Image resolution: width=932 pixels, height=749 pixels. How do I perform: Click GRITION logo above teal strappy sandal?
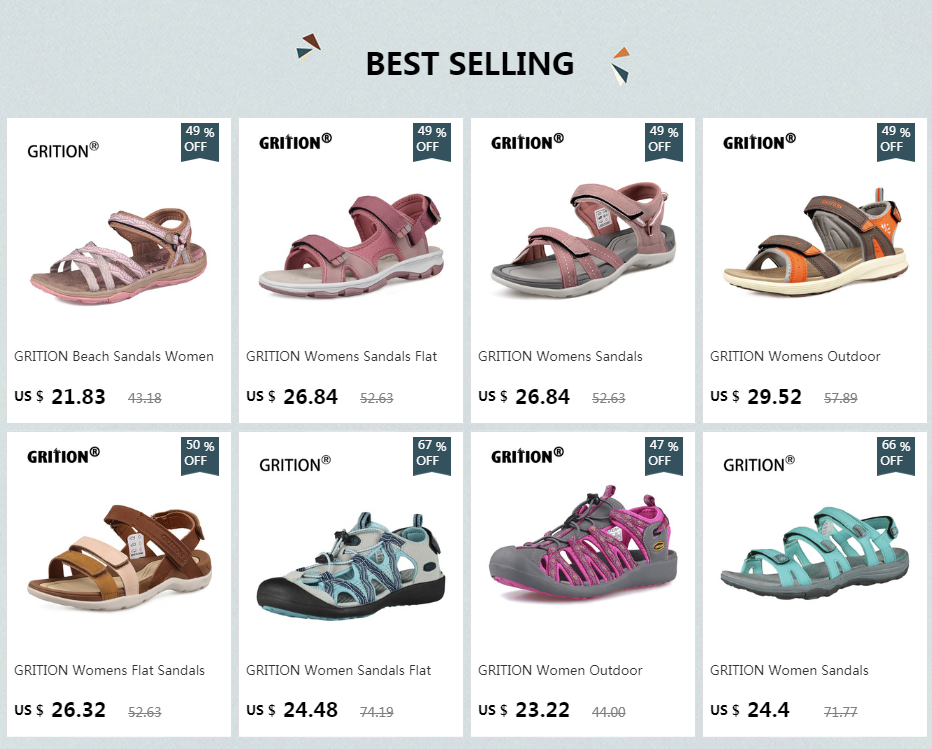click(759, 463)
